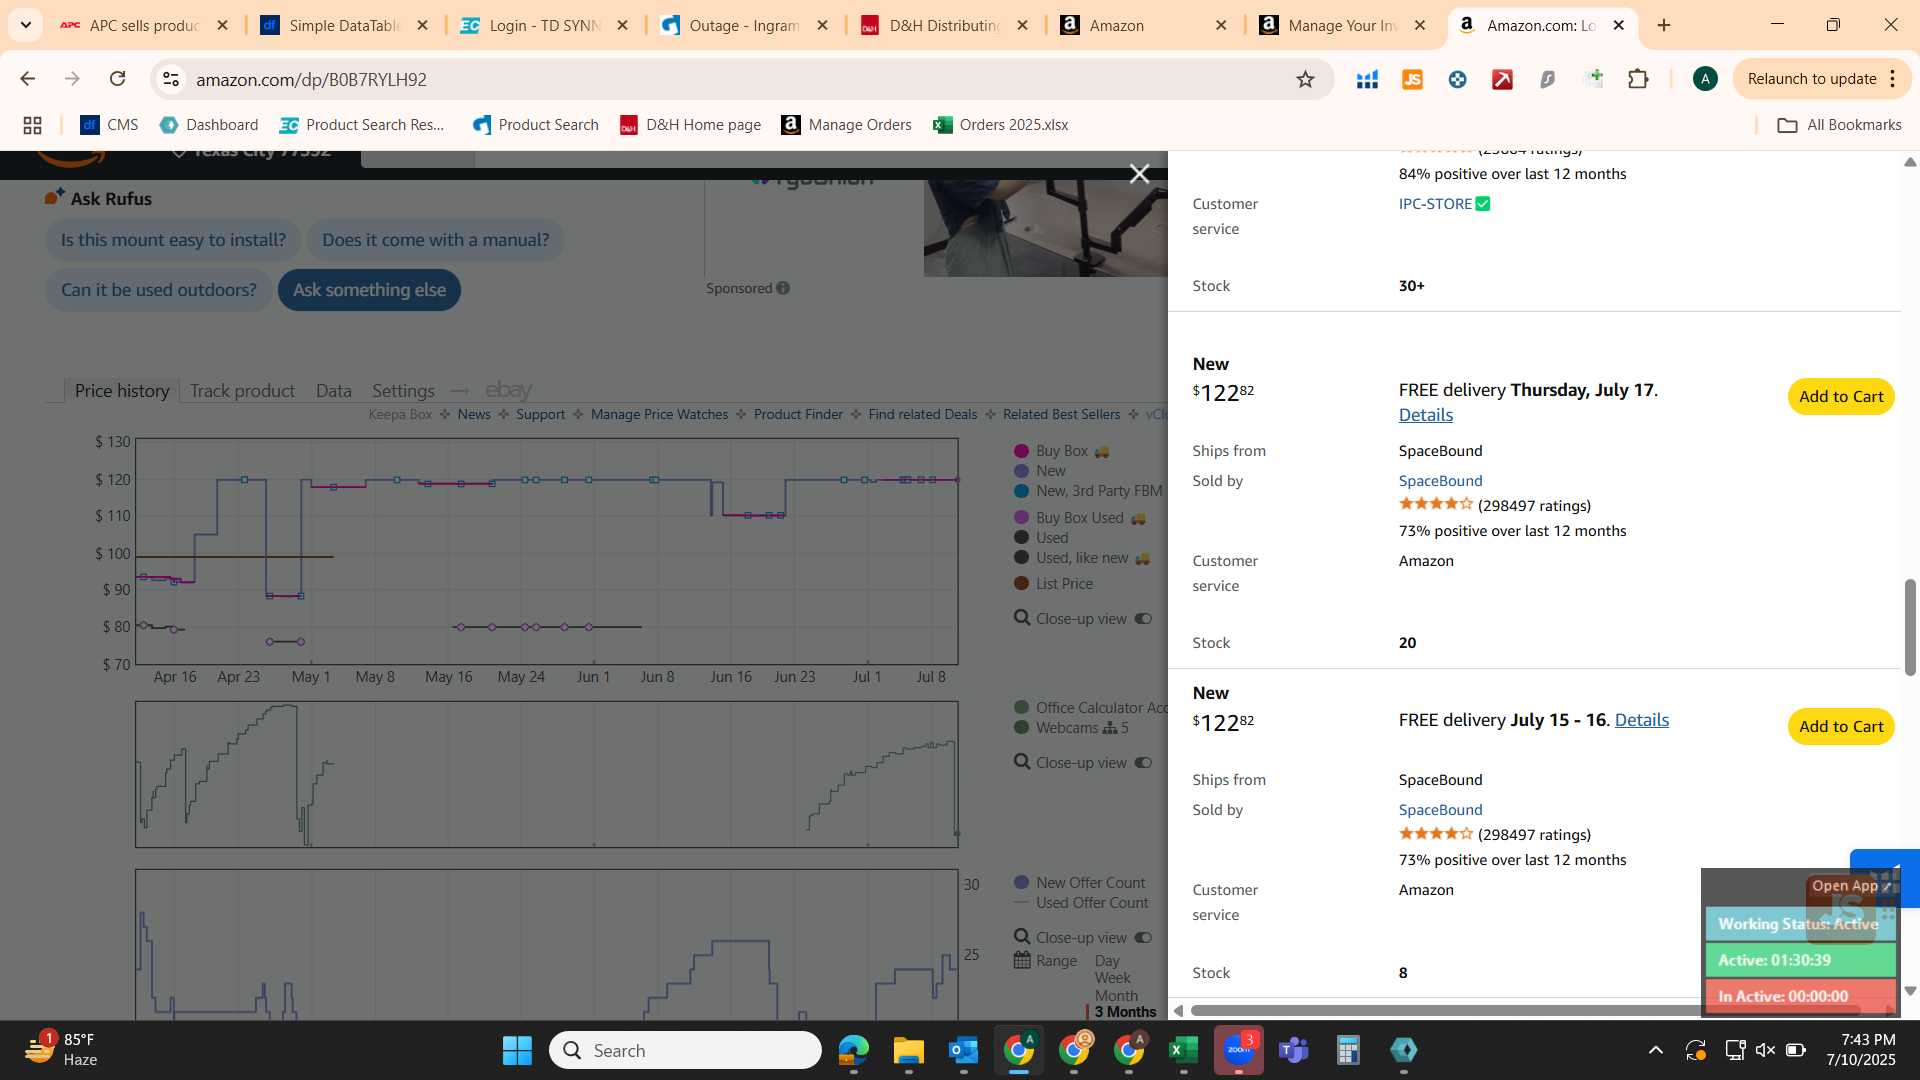The image size is (1920, 1080).
Task: Open All Bookmarks folder
Action: [1839, 125]
